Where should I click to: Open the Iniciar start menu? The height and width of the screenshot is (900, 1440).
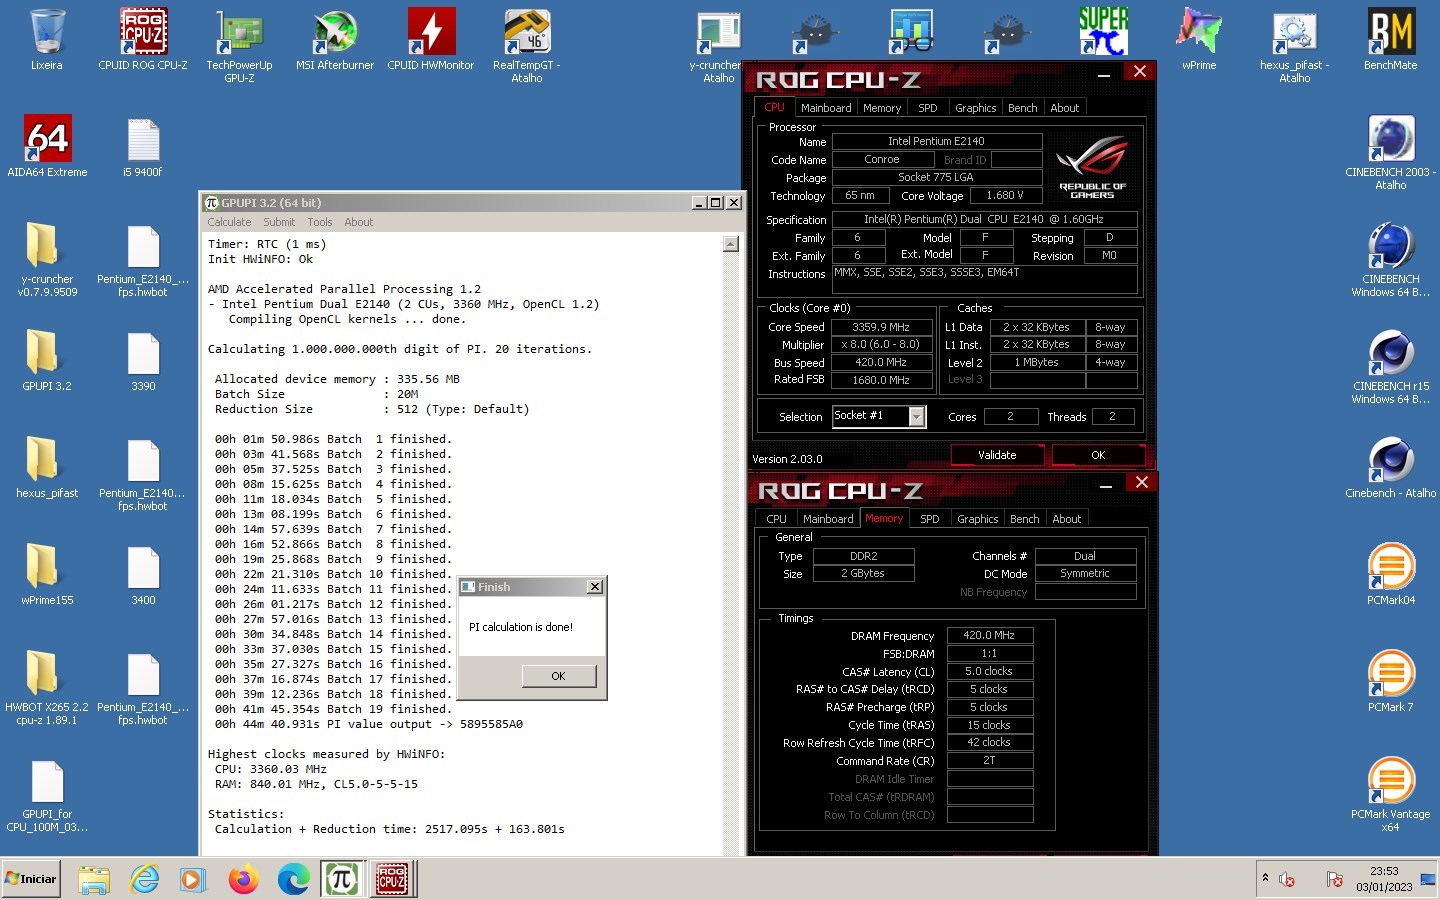[31, 879]
